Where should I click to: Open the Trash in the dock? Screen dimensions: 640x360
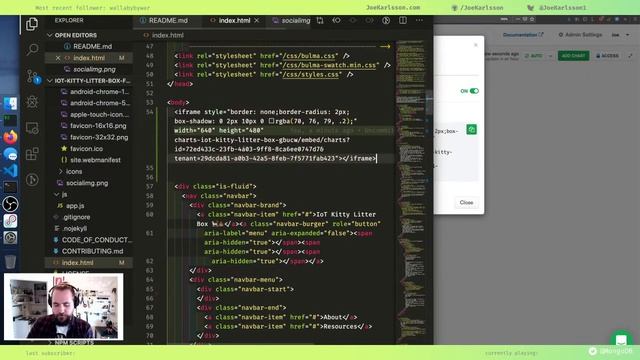click(x=10, y=262)
